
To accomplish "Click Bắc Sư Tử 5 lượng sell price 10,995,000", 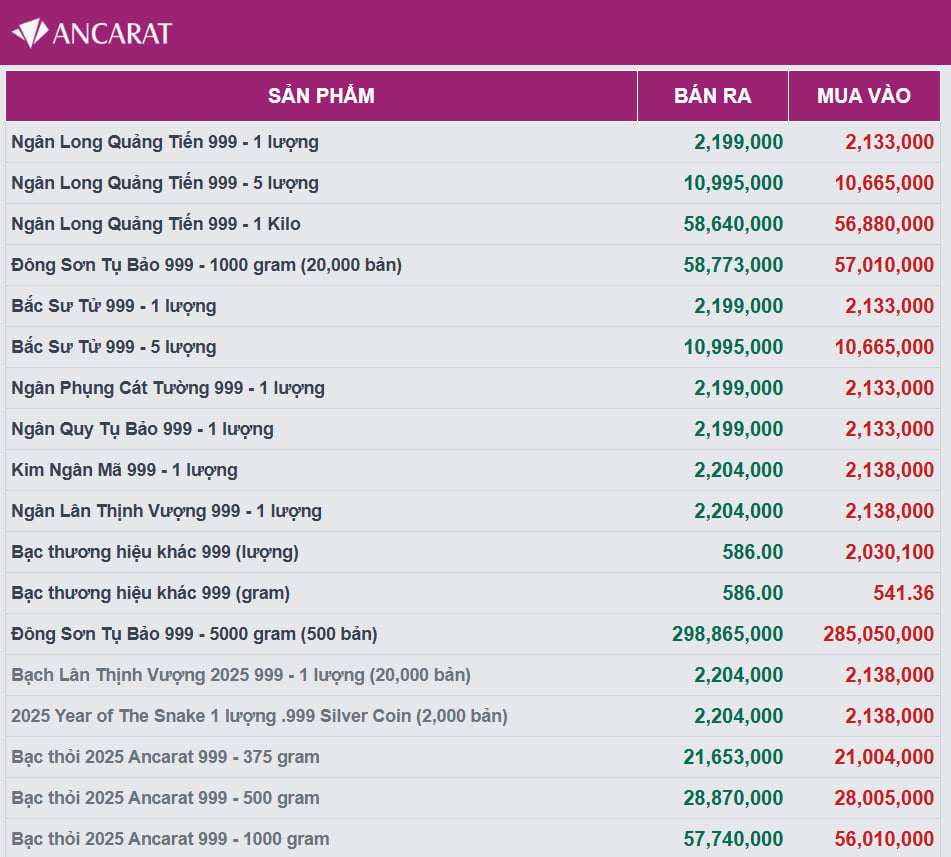I will [x=733, y=347].
